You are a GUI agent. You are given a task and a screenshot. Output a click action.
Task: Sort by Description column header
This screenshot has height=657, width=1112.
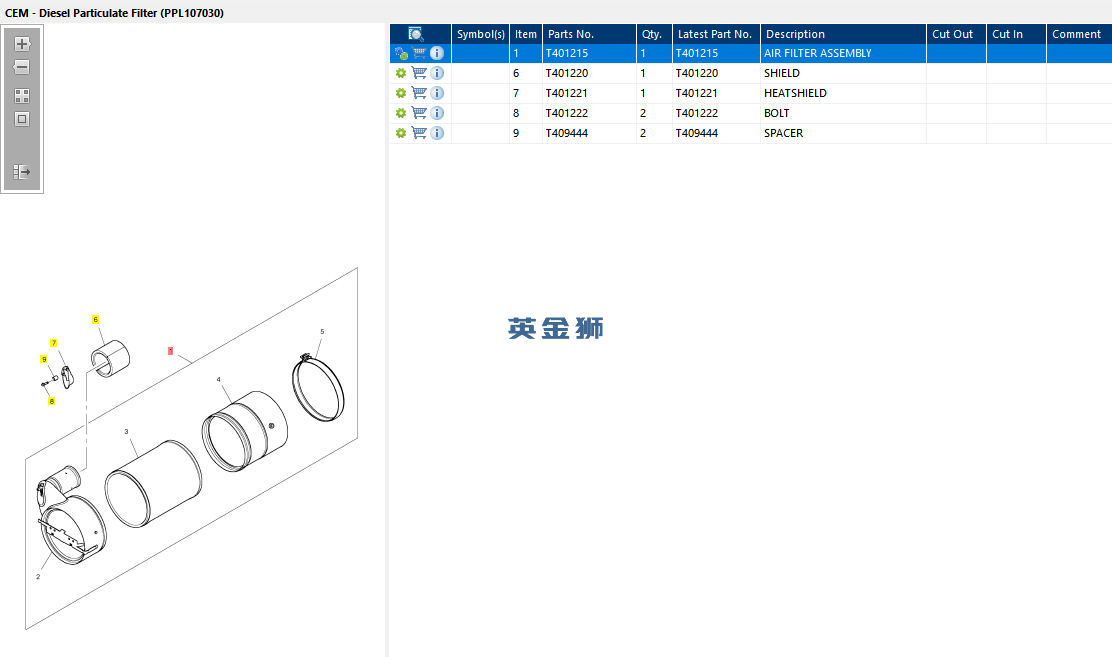[843, 34]
